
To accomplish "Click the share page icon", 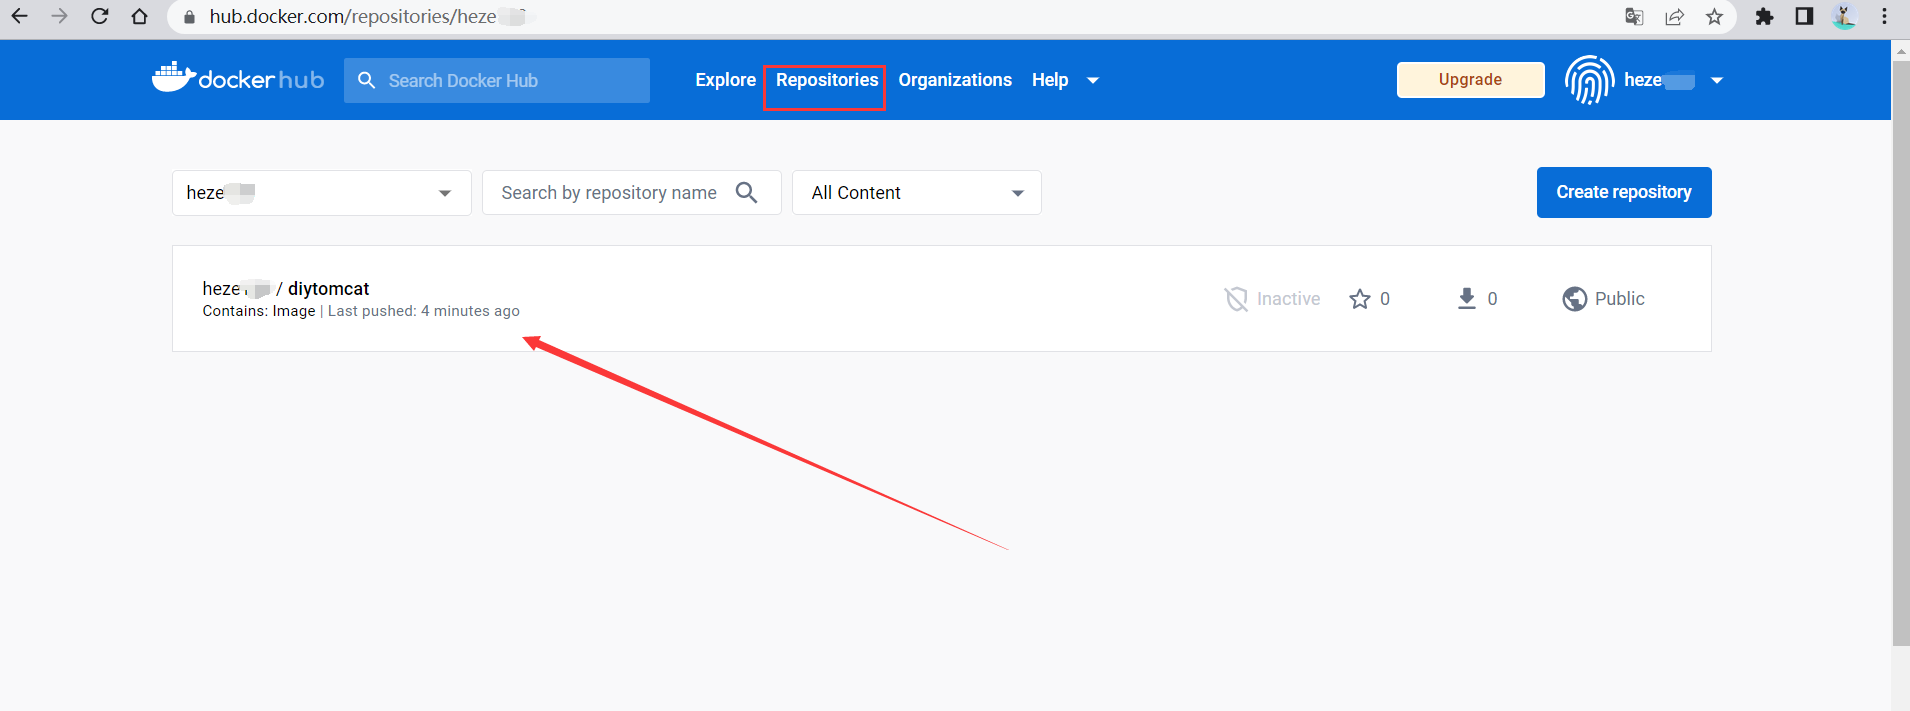I will coord(1675,16).
